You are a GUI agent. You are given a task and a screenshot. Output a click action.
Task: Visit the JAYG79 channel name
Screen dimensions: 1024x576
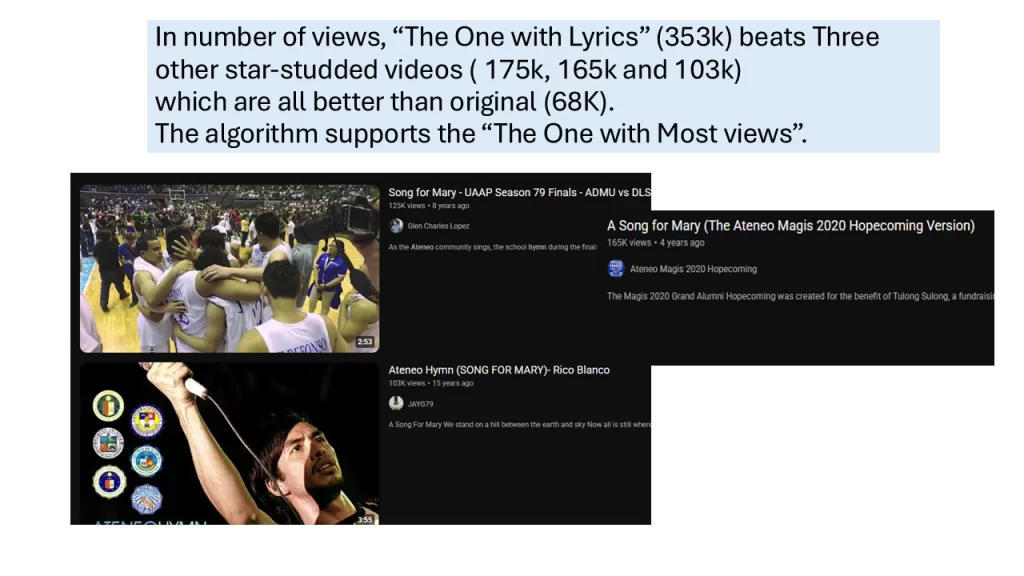click(421, 404)
